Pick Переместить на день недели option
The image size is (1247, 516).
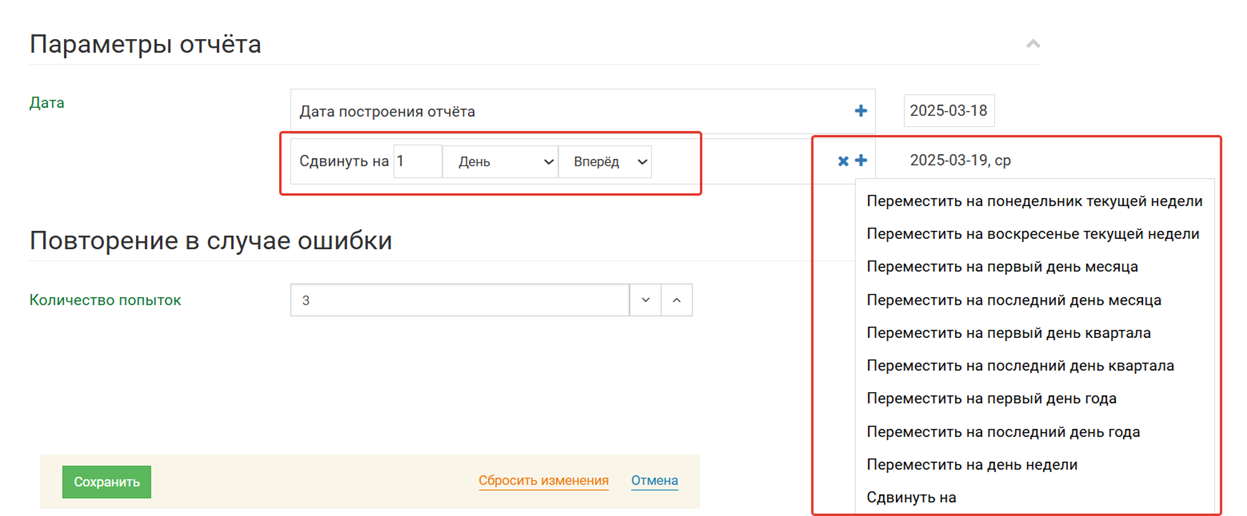pyautogui.click(x=972, y=465)
